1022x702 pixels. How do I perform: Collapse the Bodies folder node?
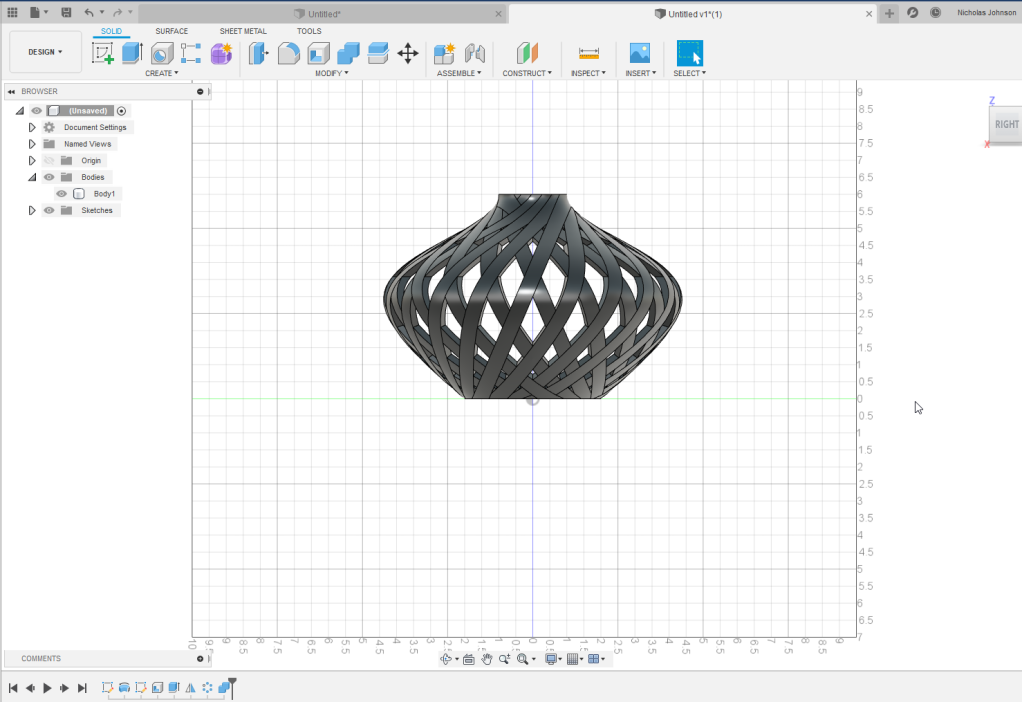point(32,177)
